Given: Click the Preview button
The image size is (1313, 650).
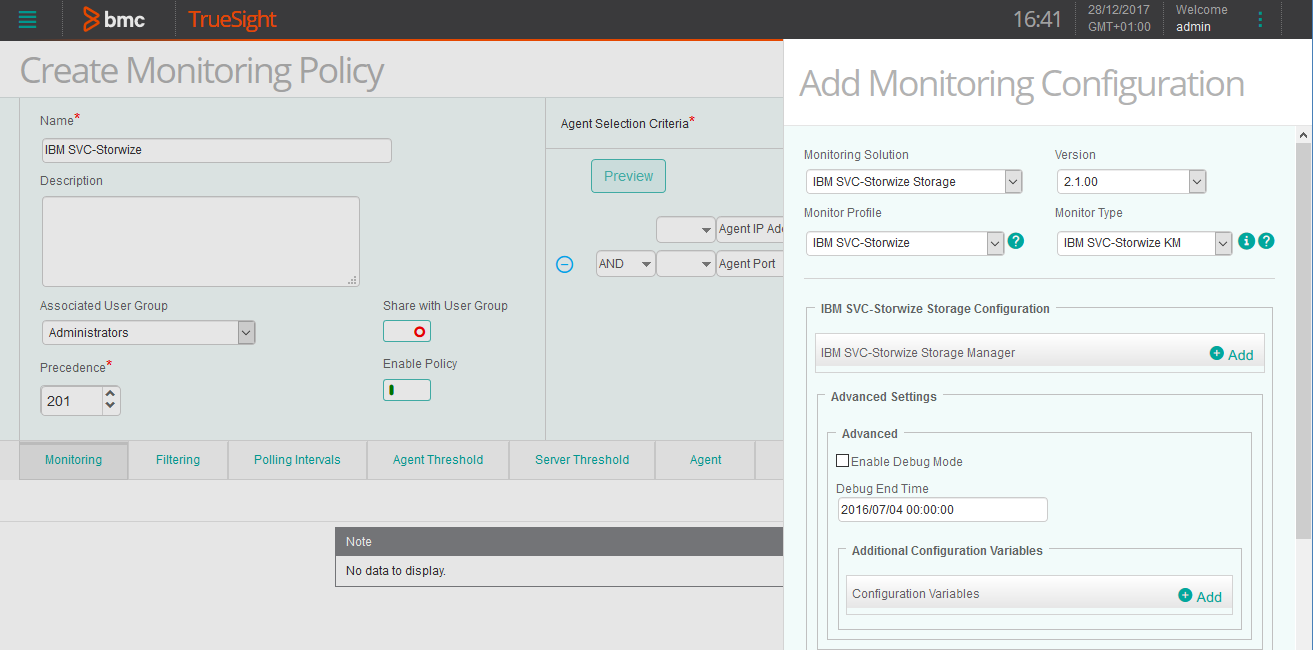Looking at the screenshot, I should pyautogui.click(x=627, y=175).
